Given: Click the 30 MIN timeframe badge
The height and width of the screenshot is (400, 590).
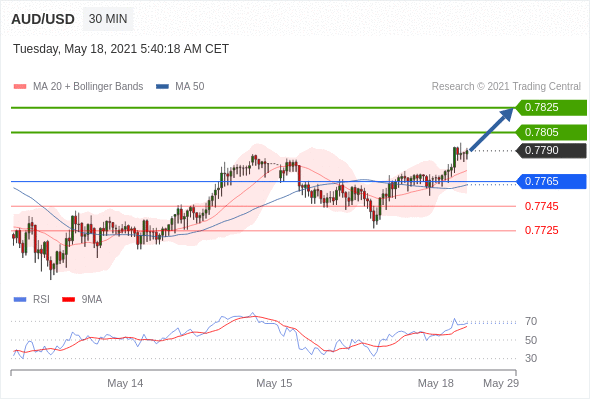Looking at the screenshot, I should (108, 19).
